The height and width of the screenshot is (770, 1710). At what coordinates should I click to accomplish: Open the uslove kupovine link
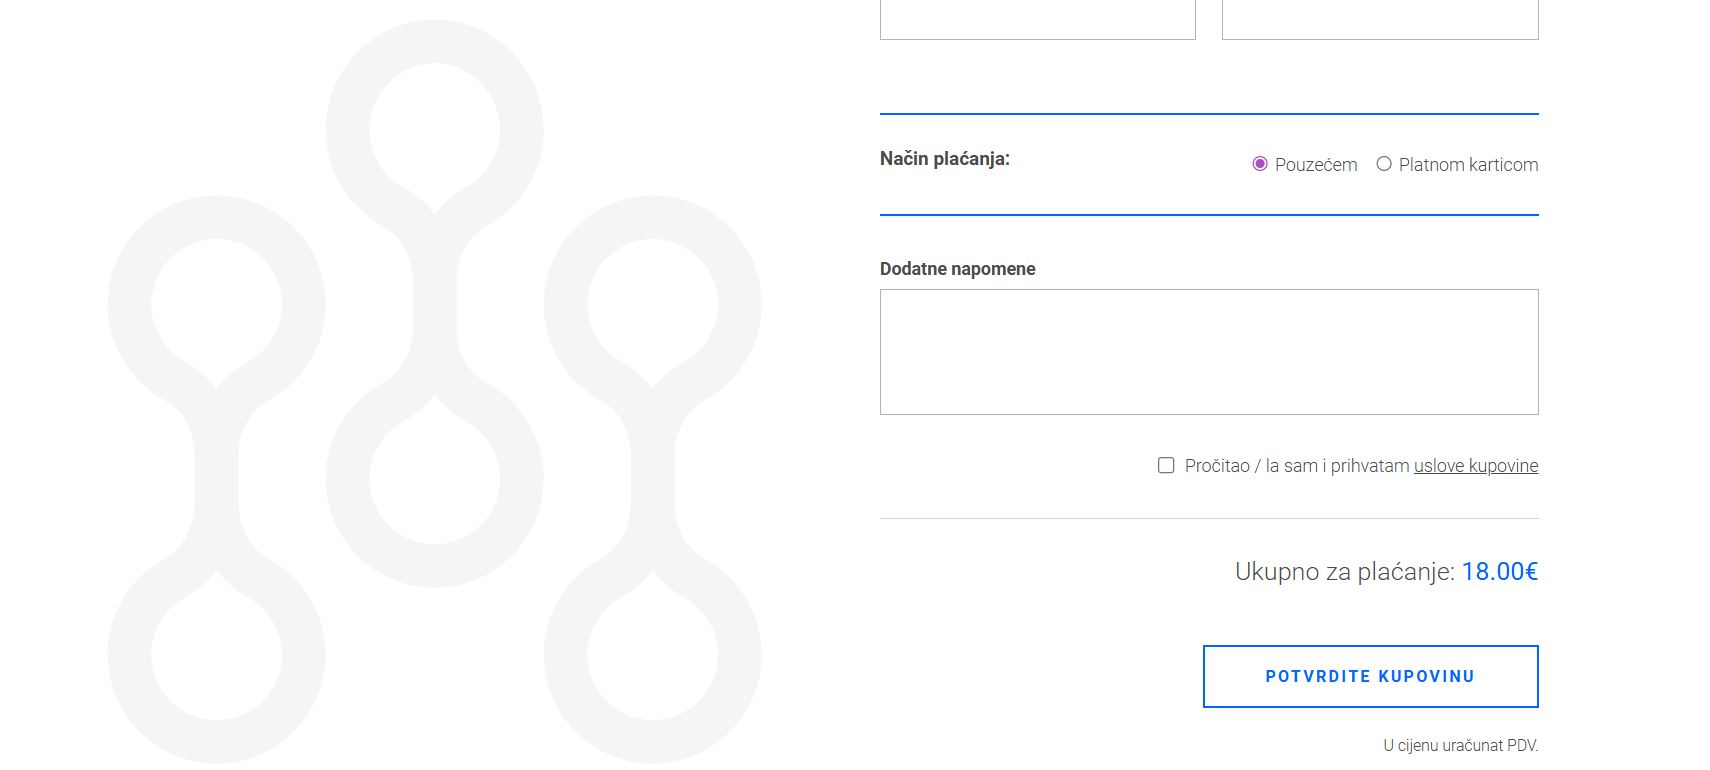coord(1476,466)
